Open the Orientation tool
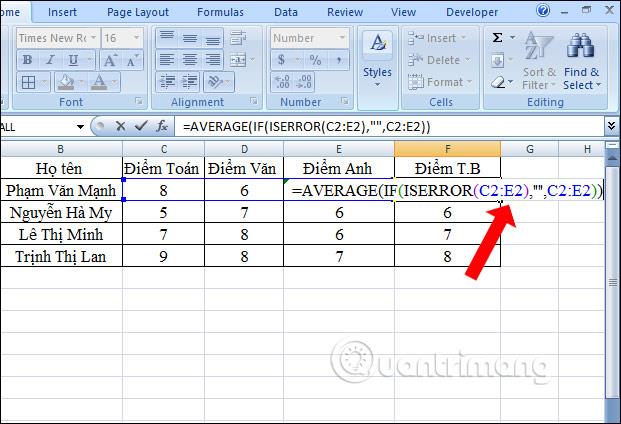 coord(215,82)
